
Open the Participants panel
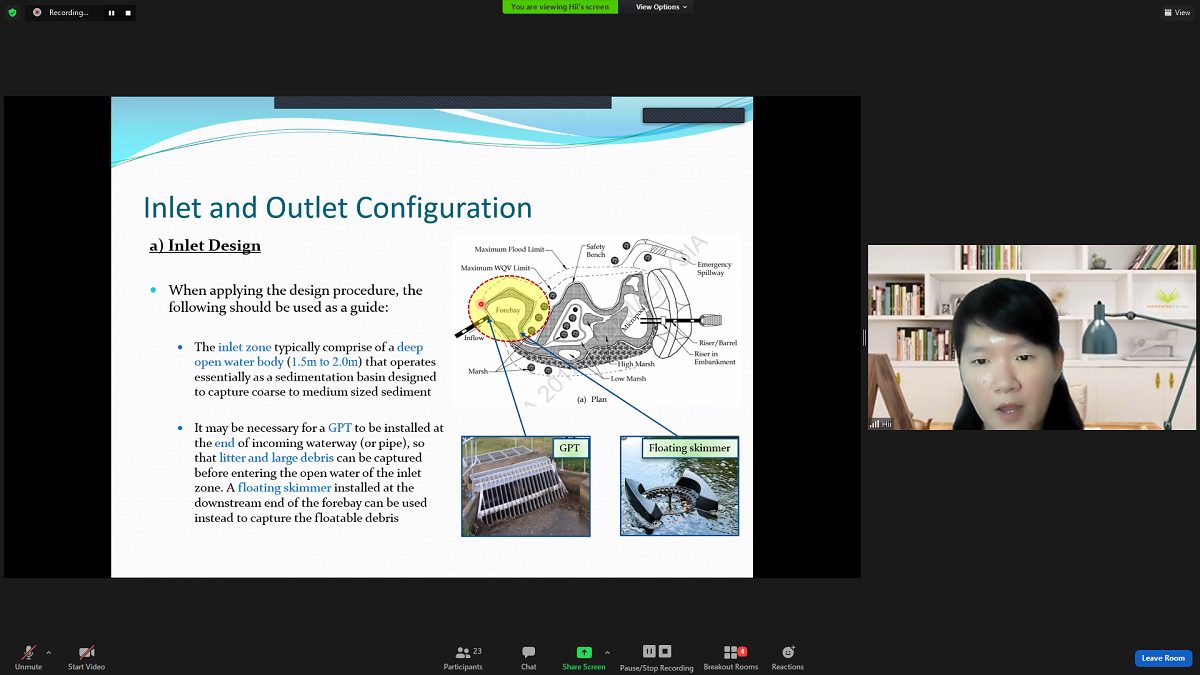click(x=463, y=657)
